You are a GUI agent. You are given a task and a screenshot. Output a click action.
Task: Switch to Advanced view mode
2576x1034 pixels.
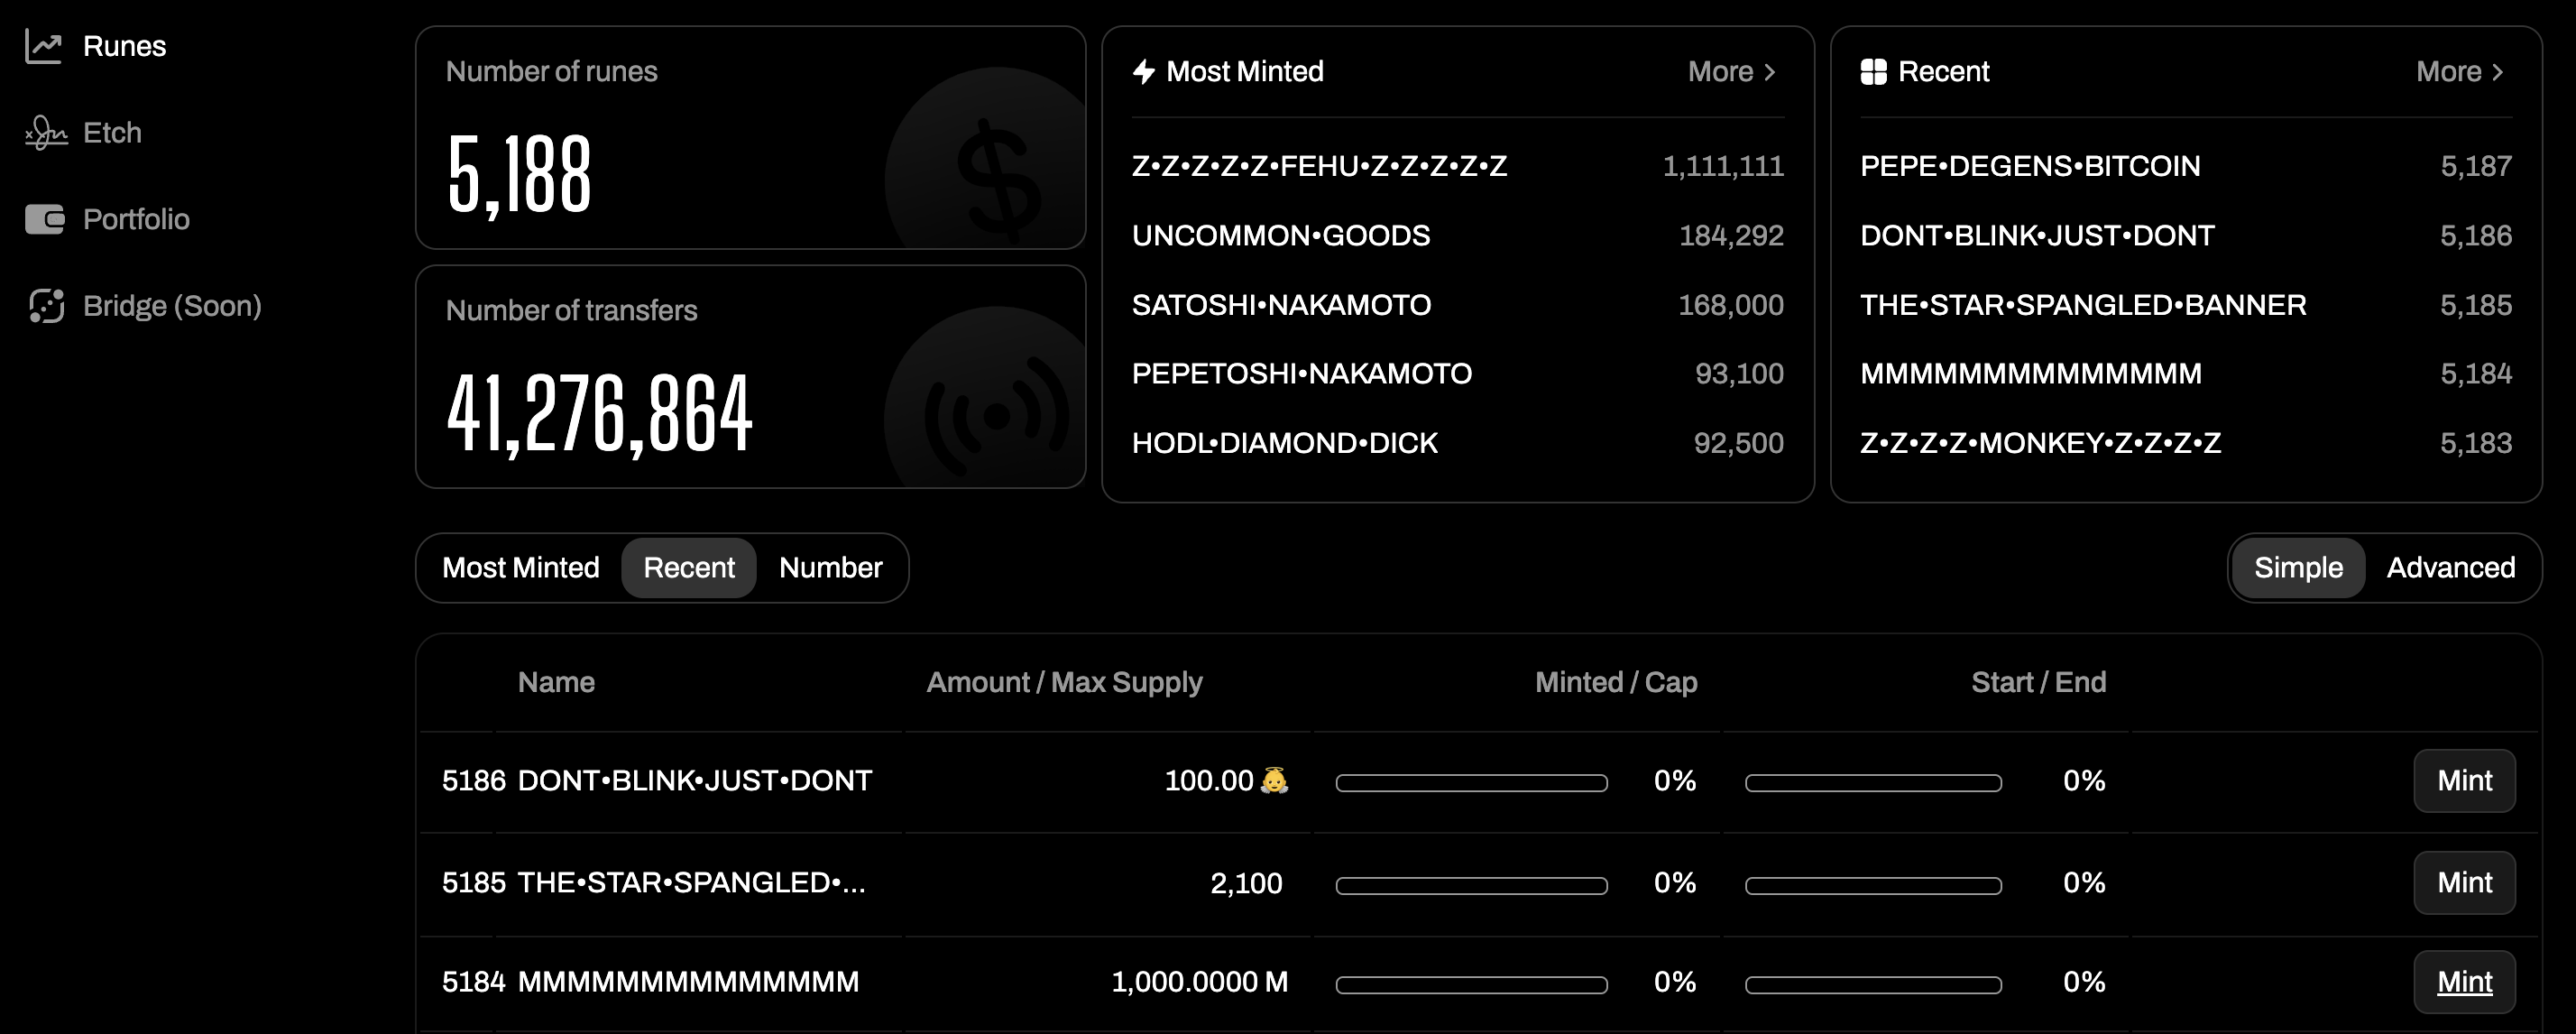click(x=2450, y=568)
